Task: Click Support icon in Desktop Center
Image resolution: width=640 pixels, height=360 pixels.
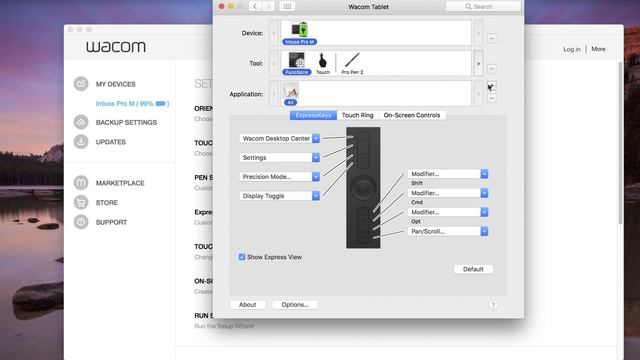Action: pyautogui.click(x=81, y=222)
